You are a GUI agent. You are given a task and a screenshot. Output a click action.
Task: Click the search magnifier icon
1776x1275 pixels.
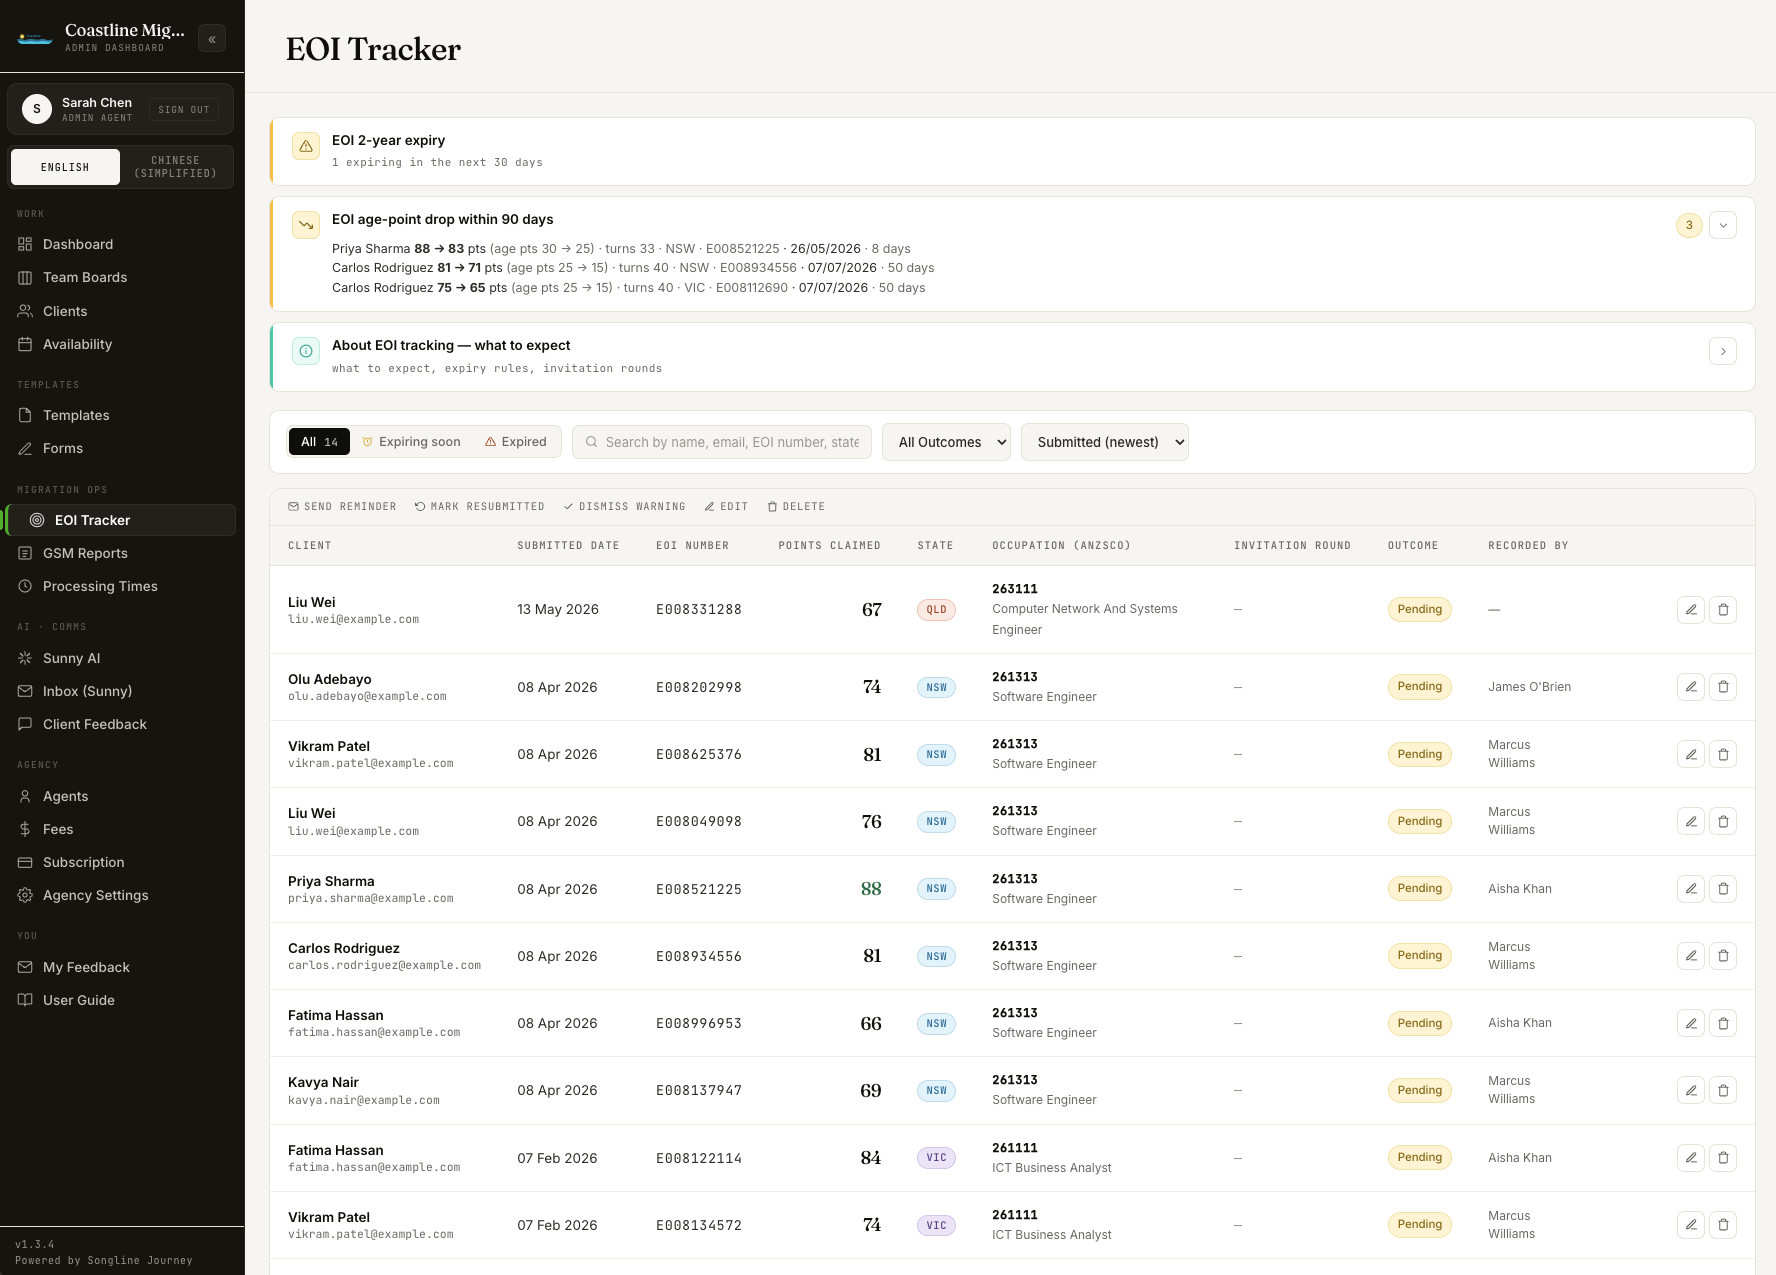coord(592,442)
